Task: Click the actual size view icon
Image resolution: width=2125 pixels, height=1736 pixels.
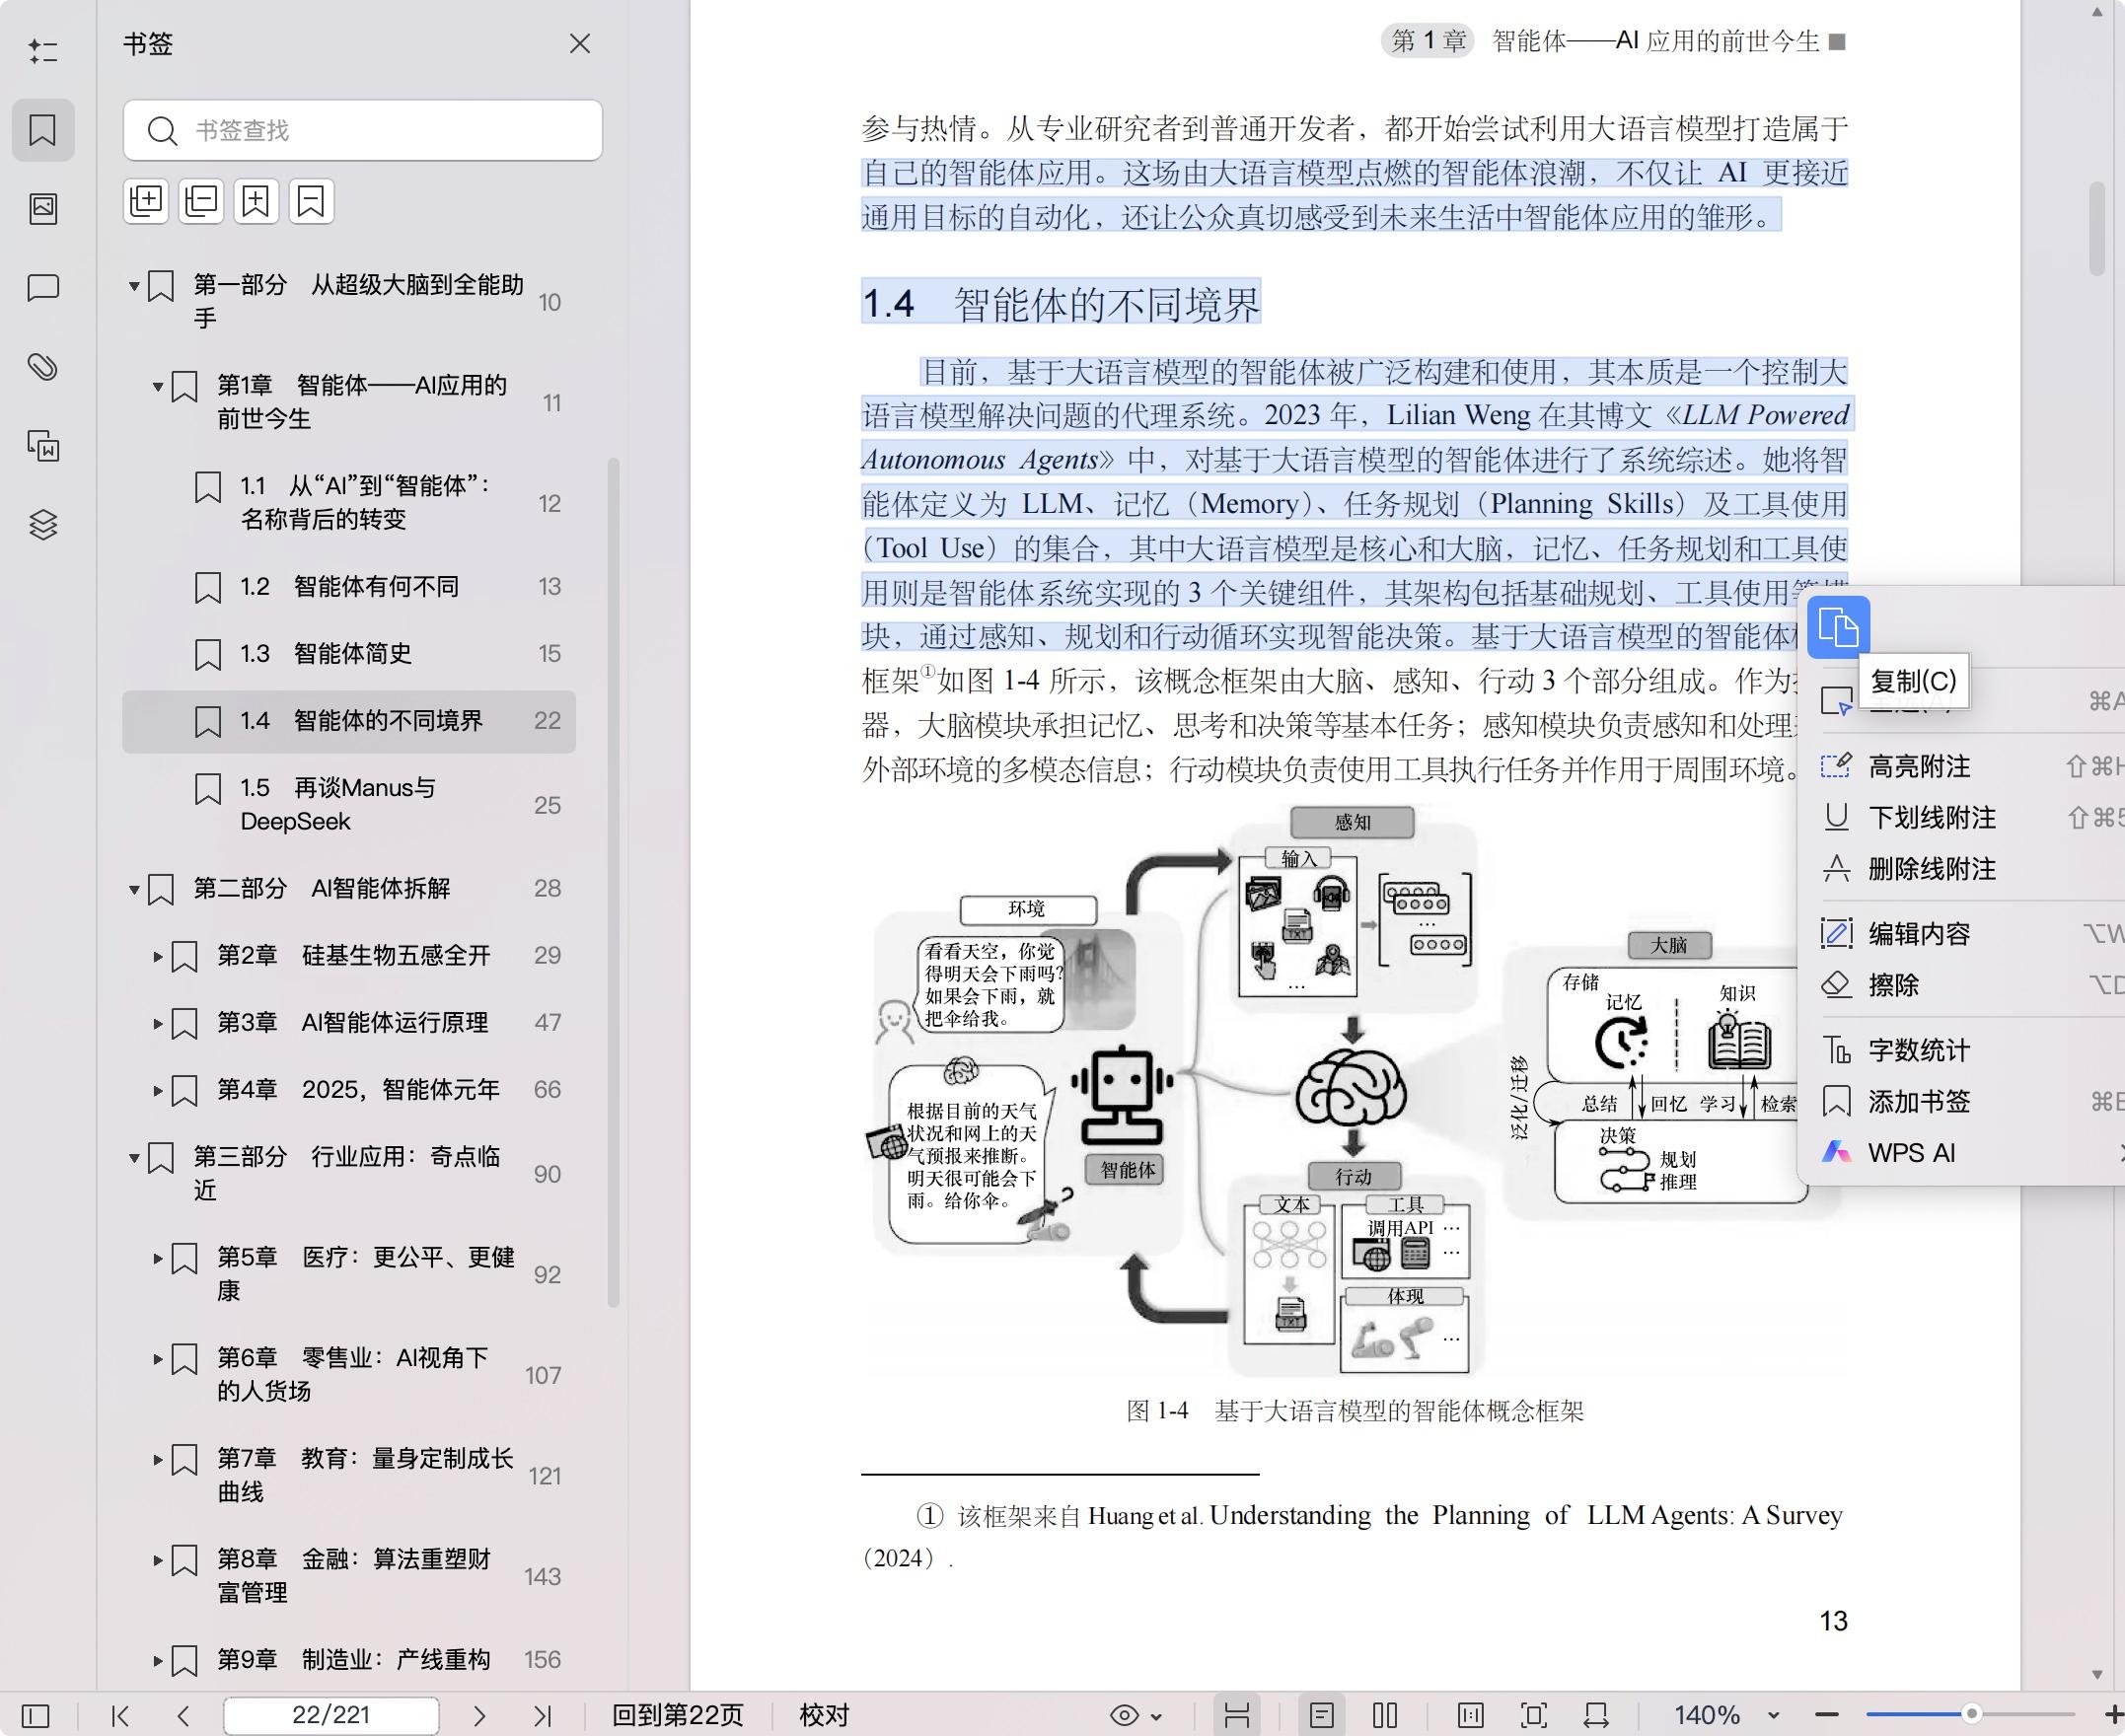Action: [x=1470, y=1716]
